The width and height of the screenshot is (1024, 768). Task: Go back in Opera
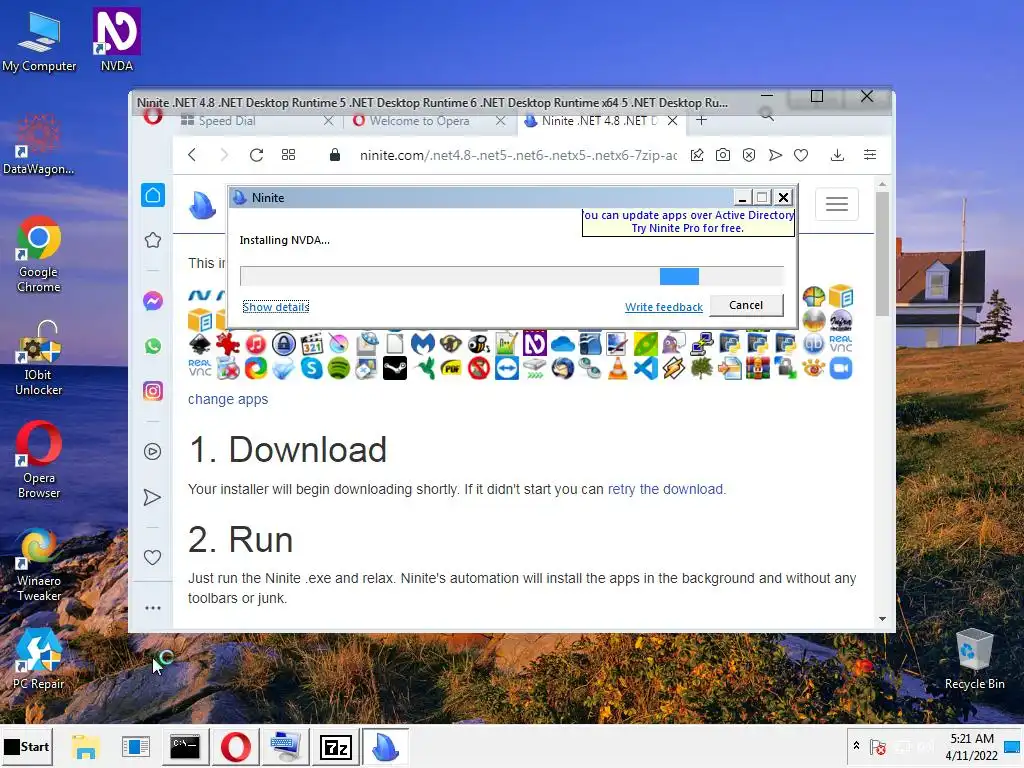(192, 155)
